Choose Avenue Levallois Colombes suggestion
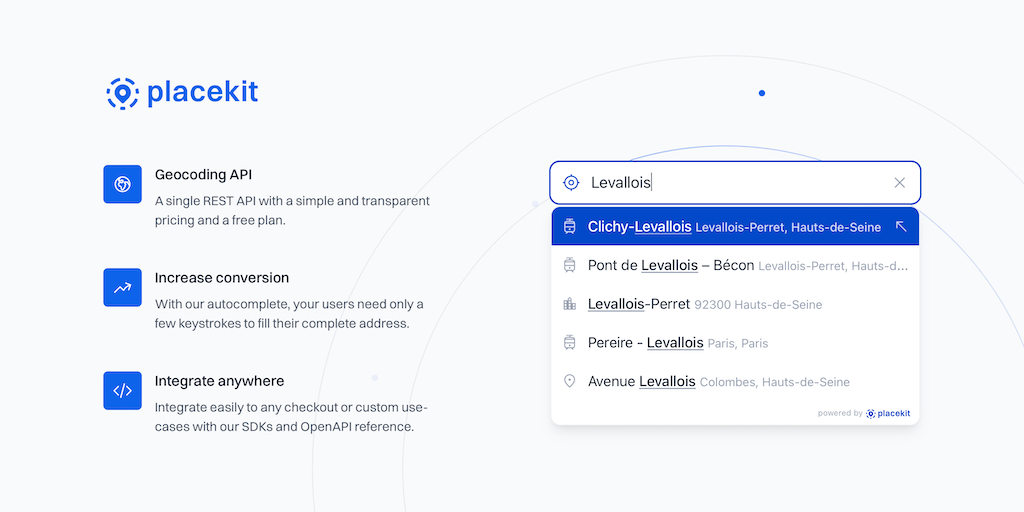Image resolution: width=1024 pixels, height=512 pixels. (x=718, y=381)
